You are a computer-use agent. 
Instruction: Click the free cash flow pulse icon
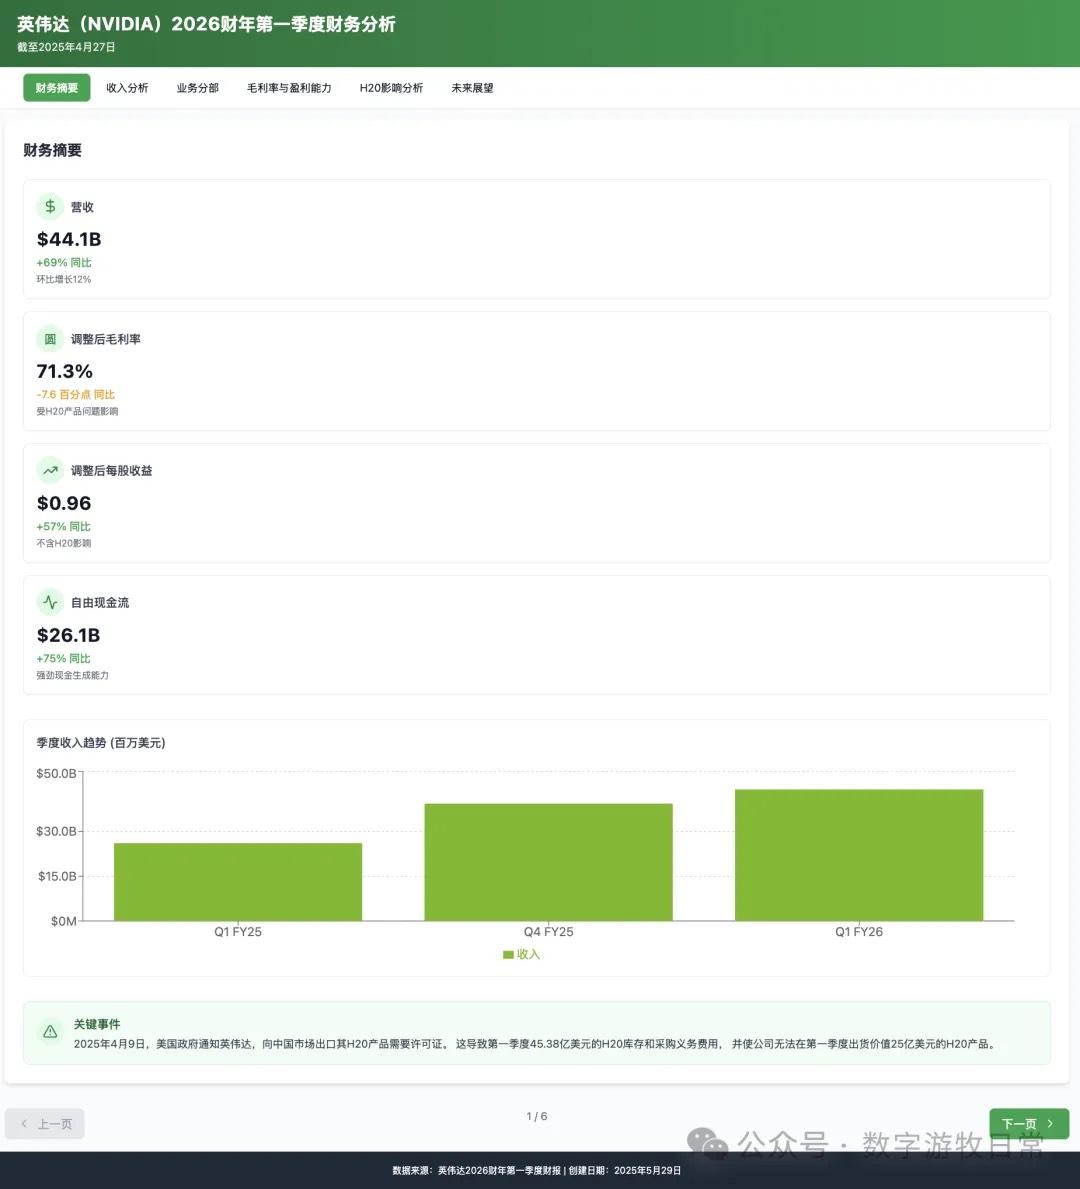[x=50, y=603]
